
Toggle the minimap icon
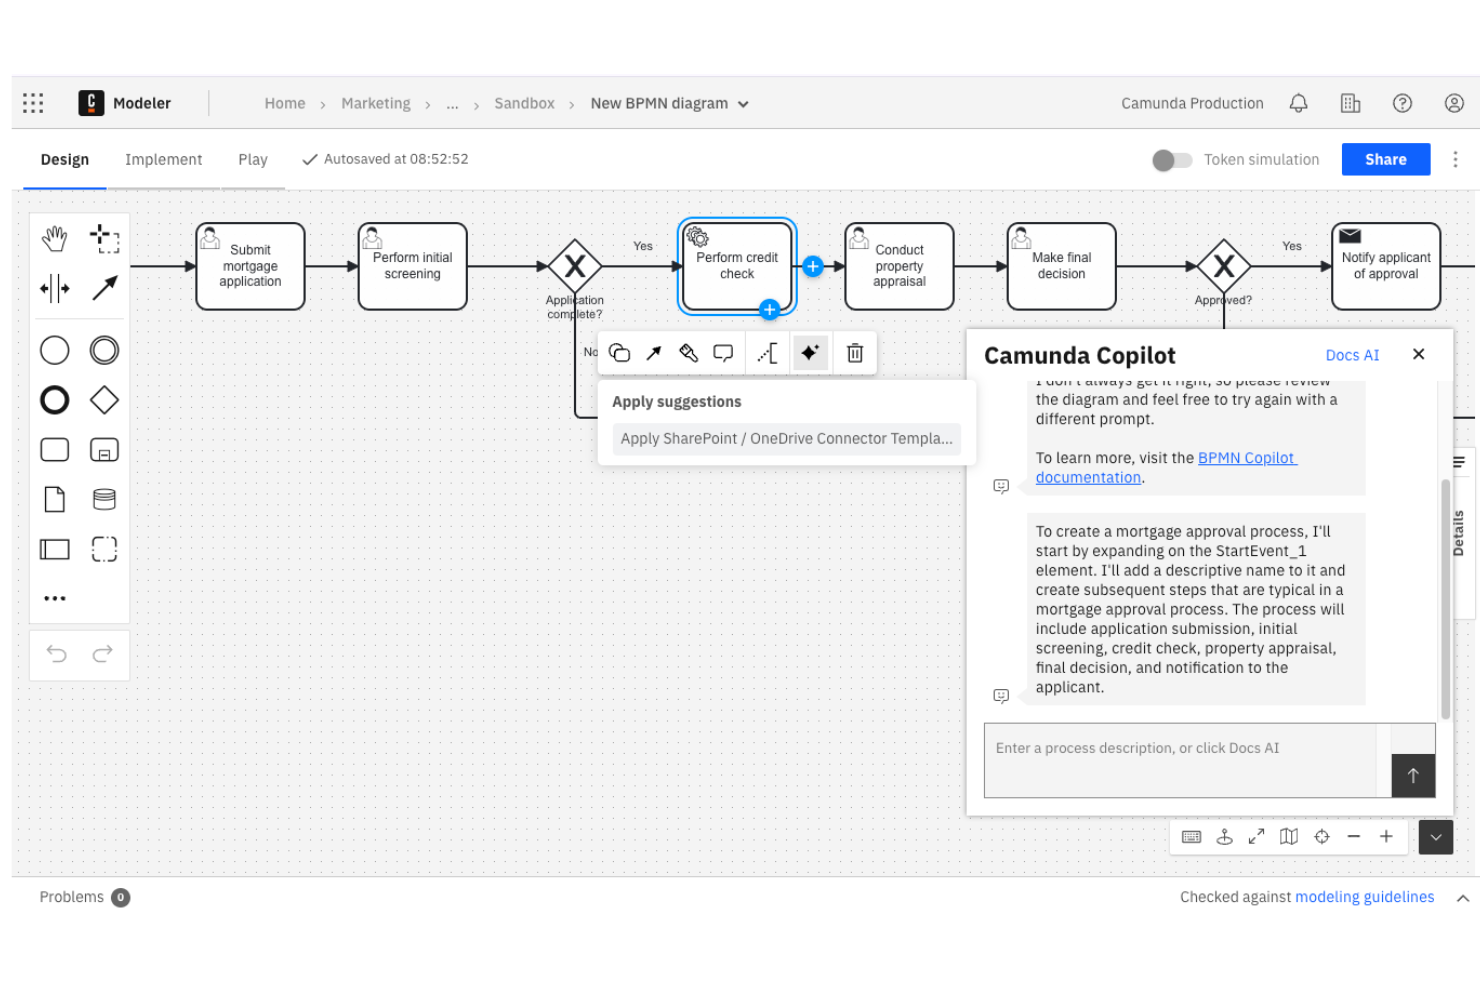point(1289,837)
